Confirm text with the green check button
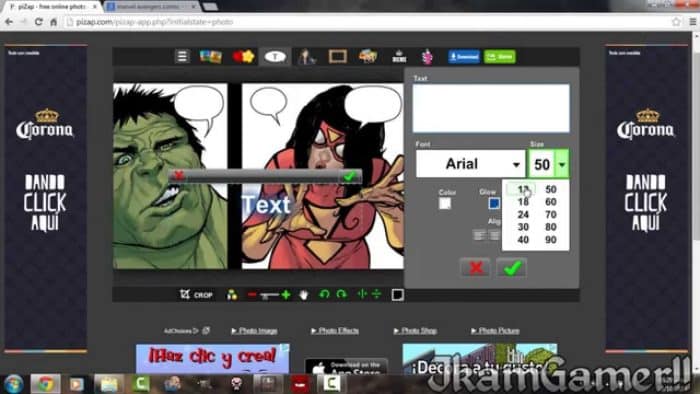 pyautogui.click(x=512, y=268)
